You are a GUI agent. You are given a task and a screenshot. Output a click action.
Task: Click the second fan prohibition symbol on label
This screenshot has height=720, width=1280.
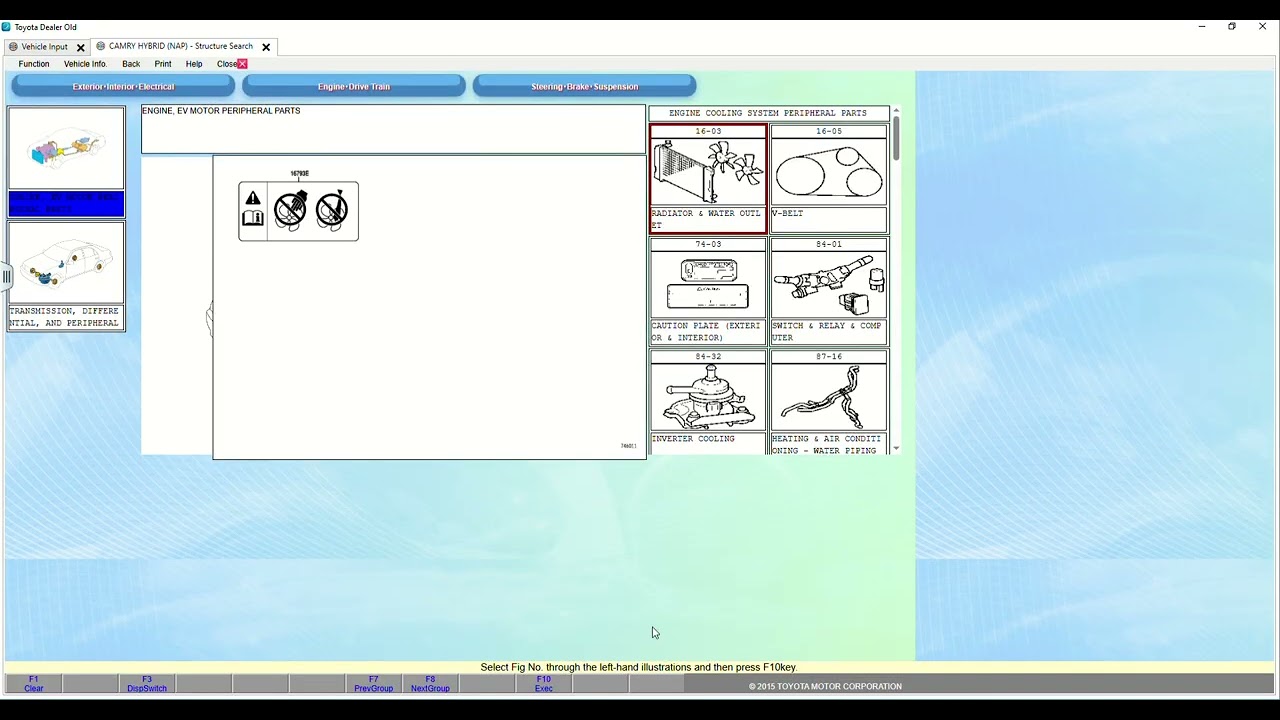[332, 210]
